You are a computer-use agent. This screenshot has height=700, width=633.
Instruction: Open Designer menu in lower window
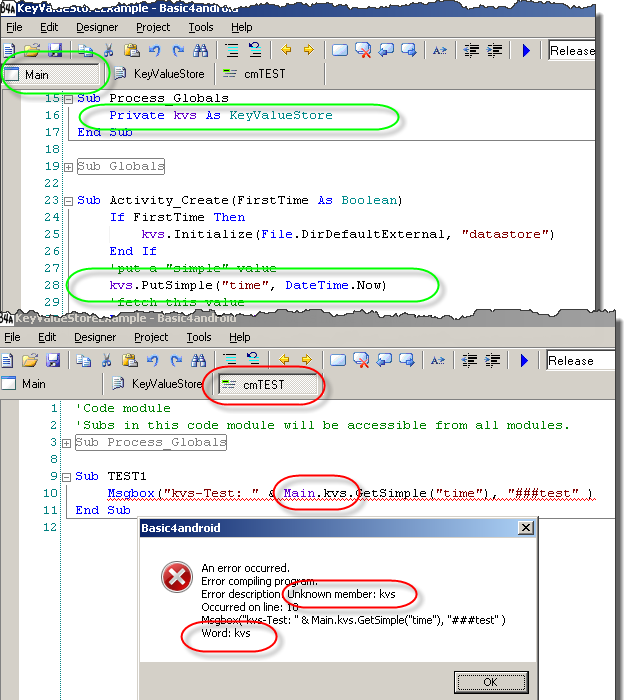click(95, 337)
